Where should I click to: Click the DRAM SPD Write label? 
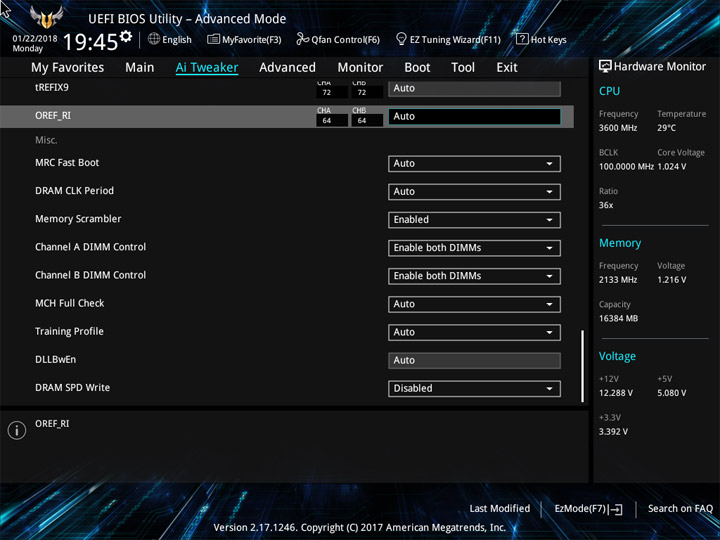coord(73,388)
